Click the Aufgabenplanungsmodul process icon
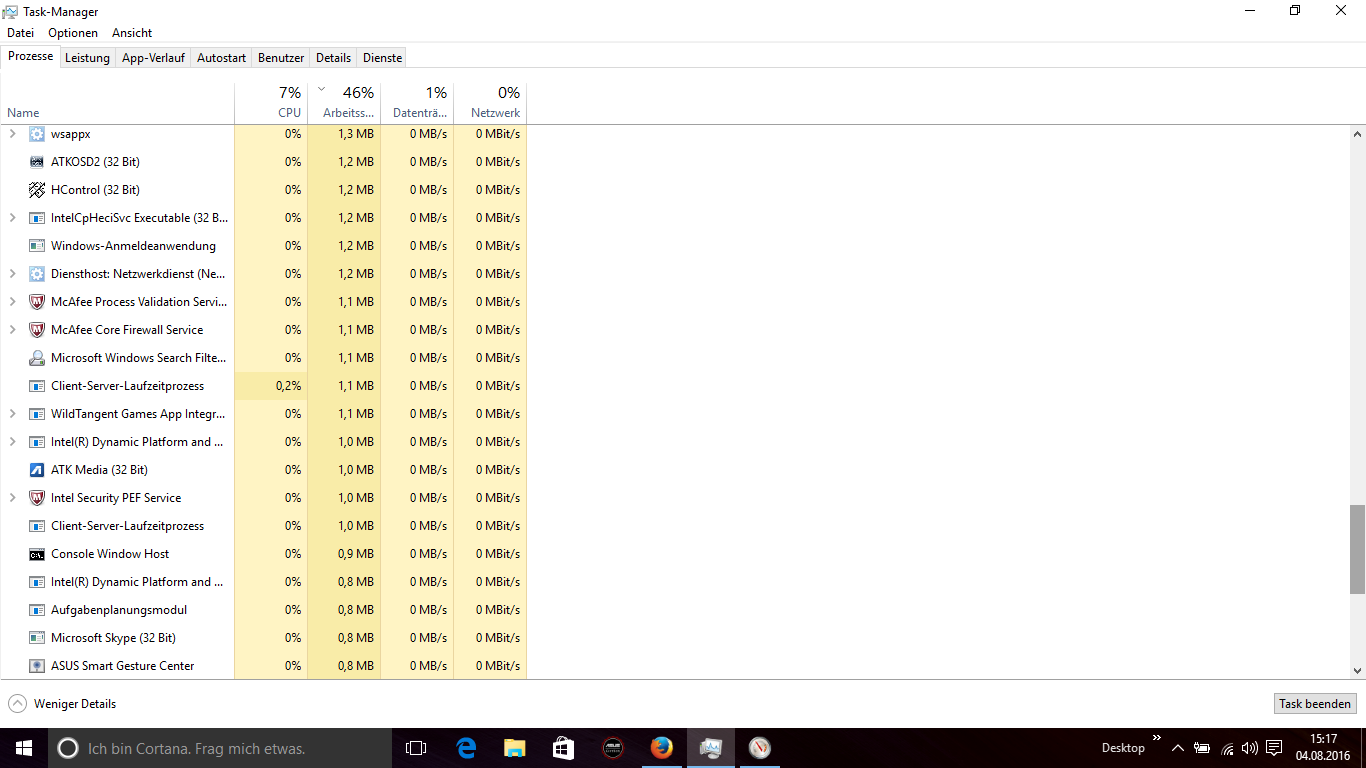This screenshot has width=1366, height=768. coord(37,610)
